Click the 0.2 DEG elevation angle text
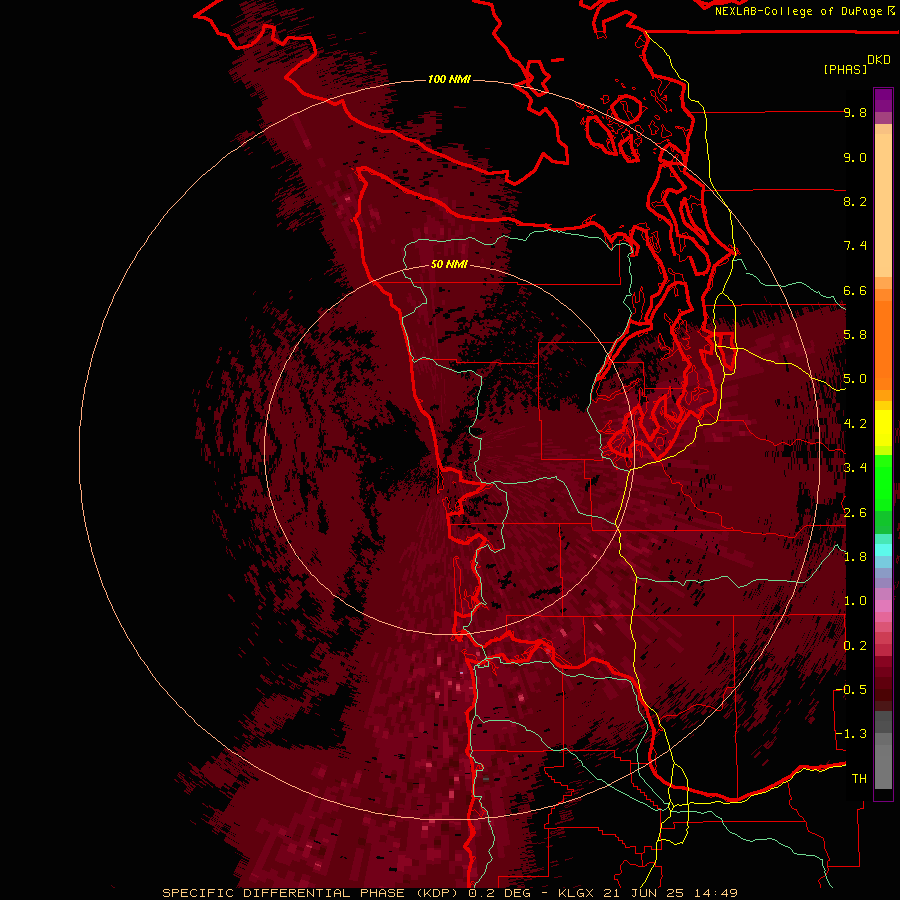 point(499,893)
